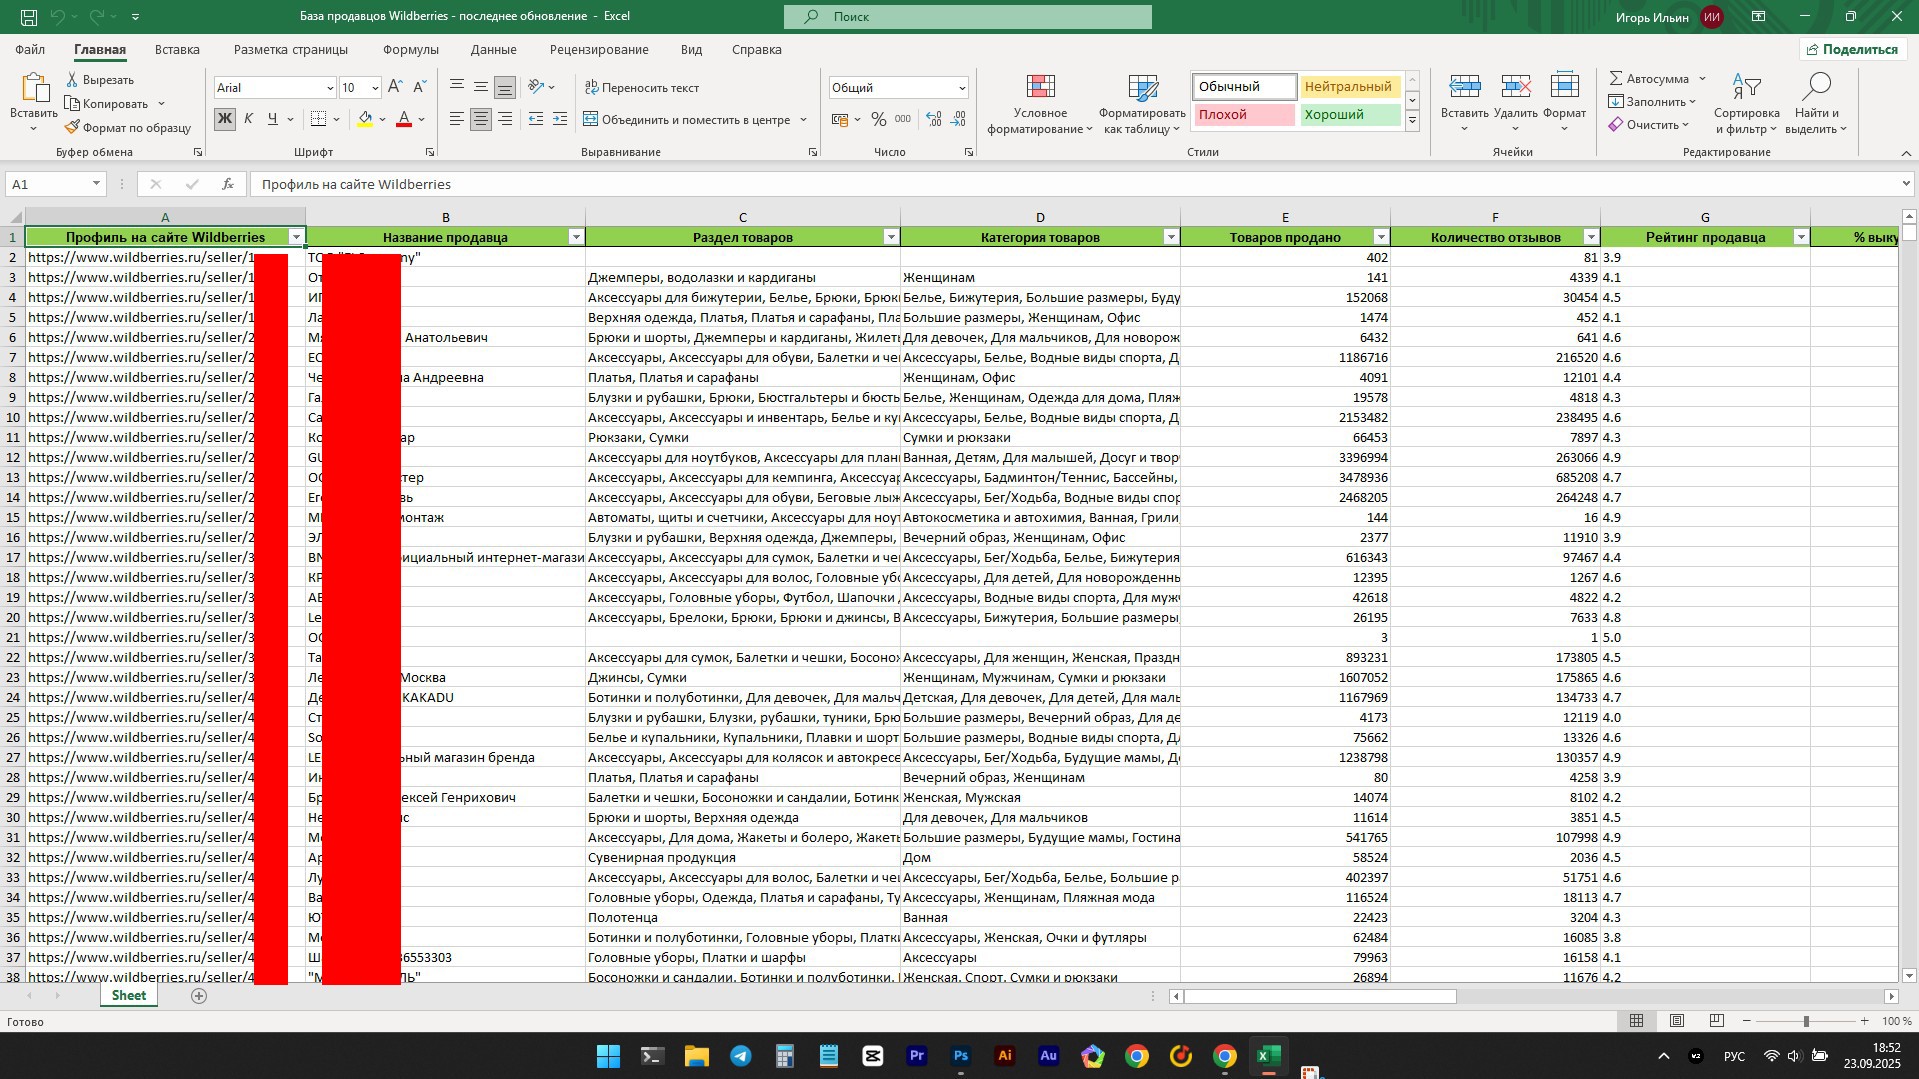Click the Format Painter (Формат по образцу) icon
The height and width of the screenshot is (1079, 1919).
coord(72,127)
